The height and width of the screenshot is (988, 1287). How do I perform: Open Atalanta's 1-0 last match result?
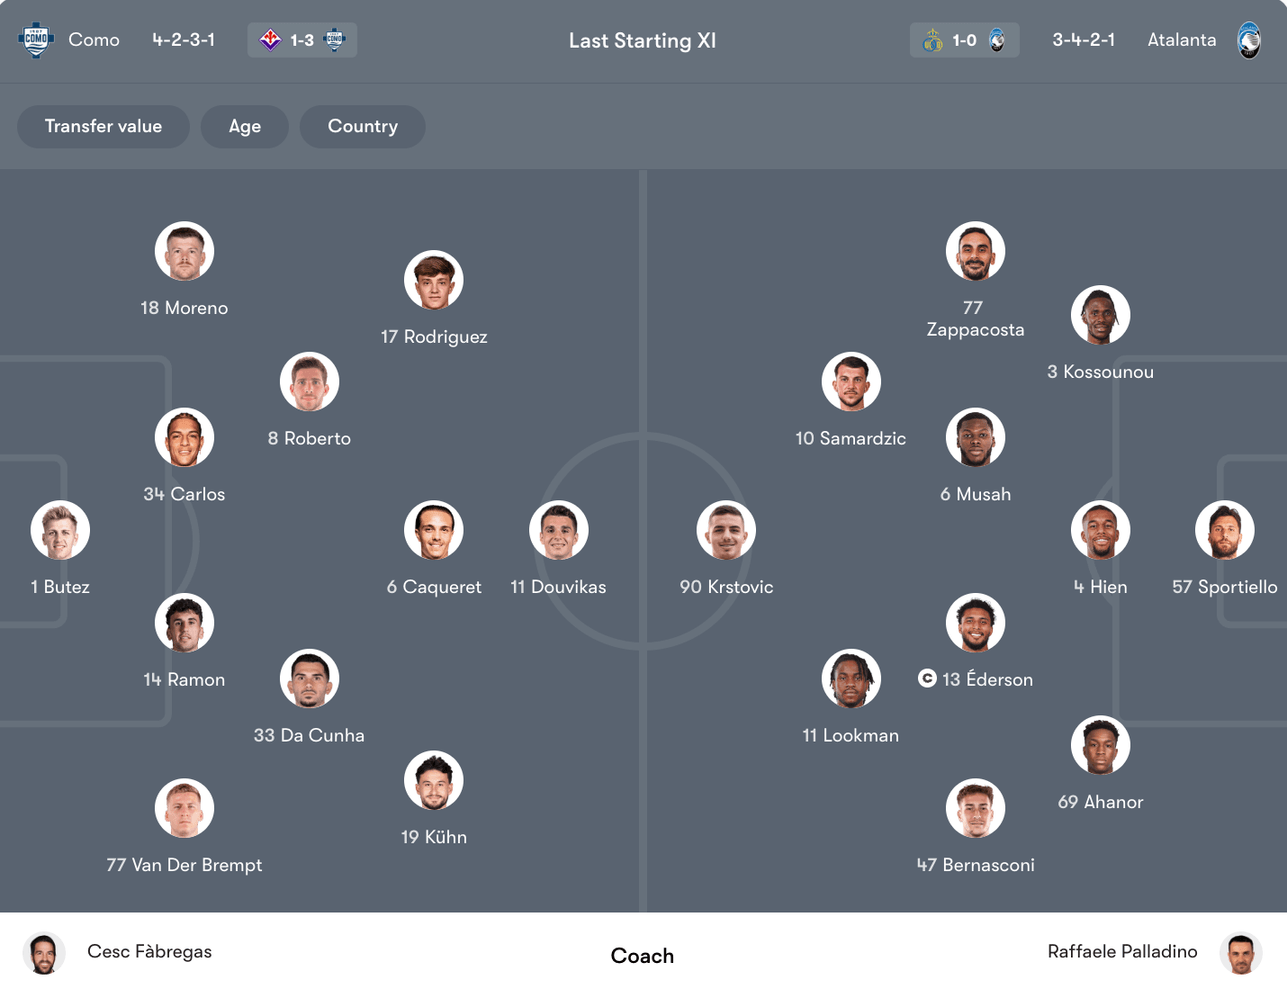[x=964, y=40]
